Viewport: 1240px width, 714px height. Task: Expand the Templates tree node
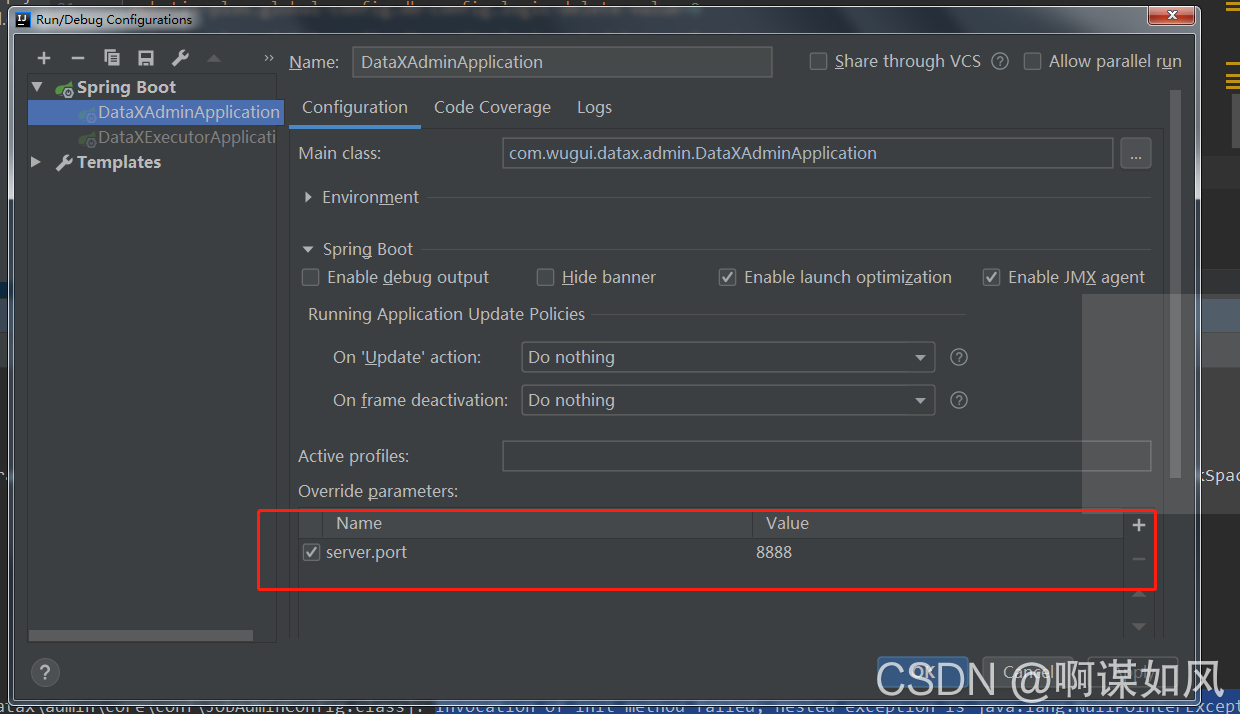click(37, 162)
